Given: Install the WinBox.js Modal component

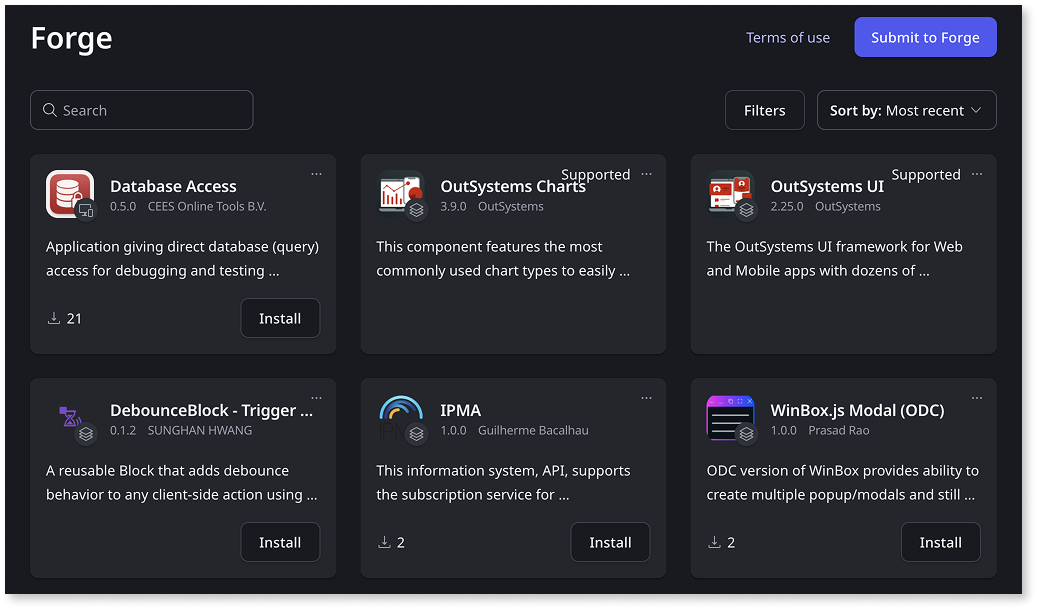Looking at the screenshot, I should tap(940, 541).
